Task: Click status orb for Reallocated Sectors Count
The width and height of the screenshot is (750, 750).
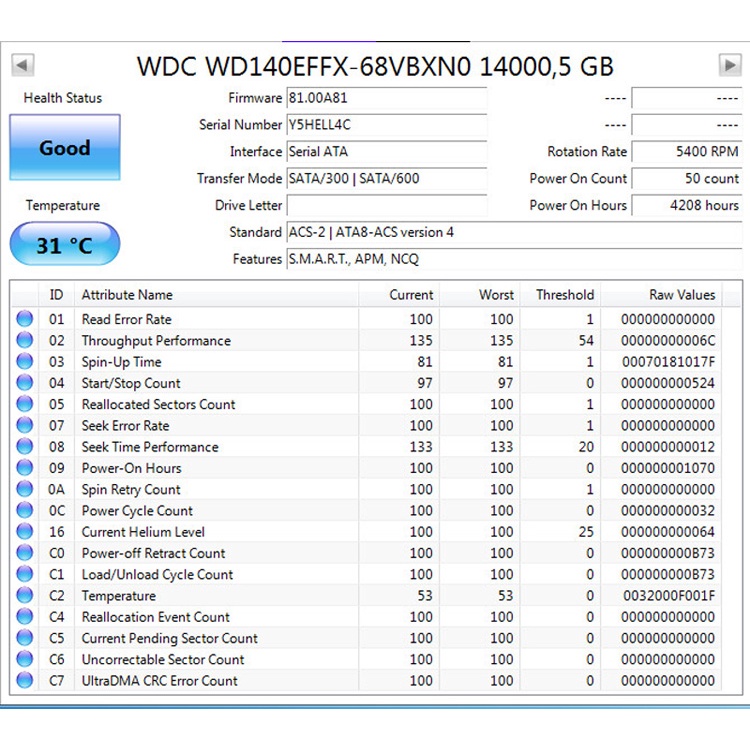Action: [x=25, y=404]
